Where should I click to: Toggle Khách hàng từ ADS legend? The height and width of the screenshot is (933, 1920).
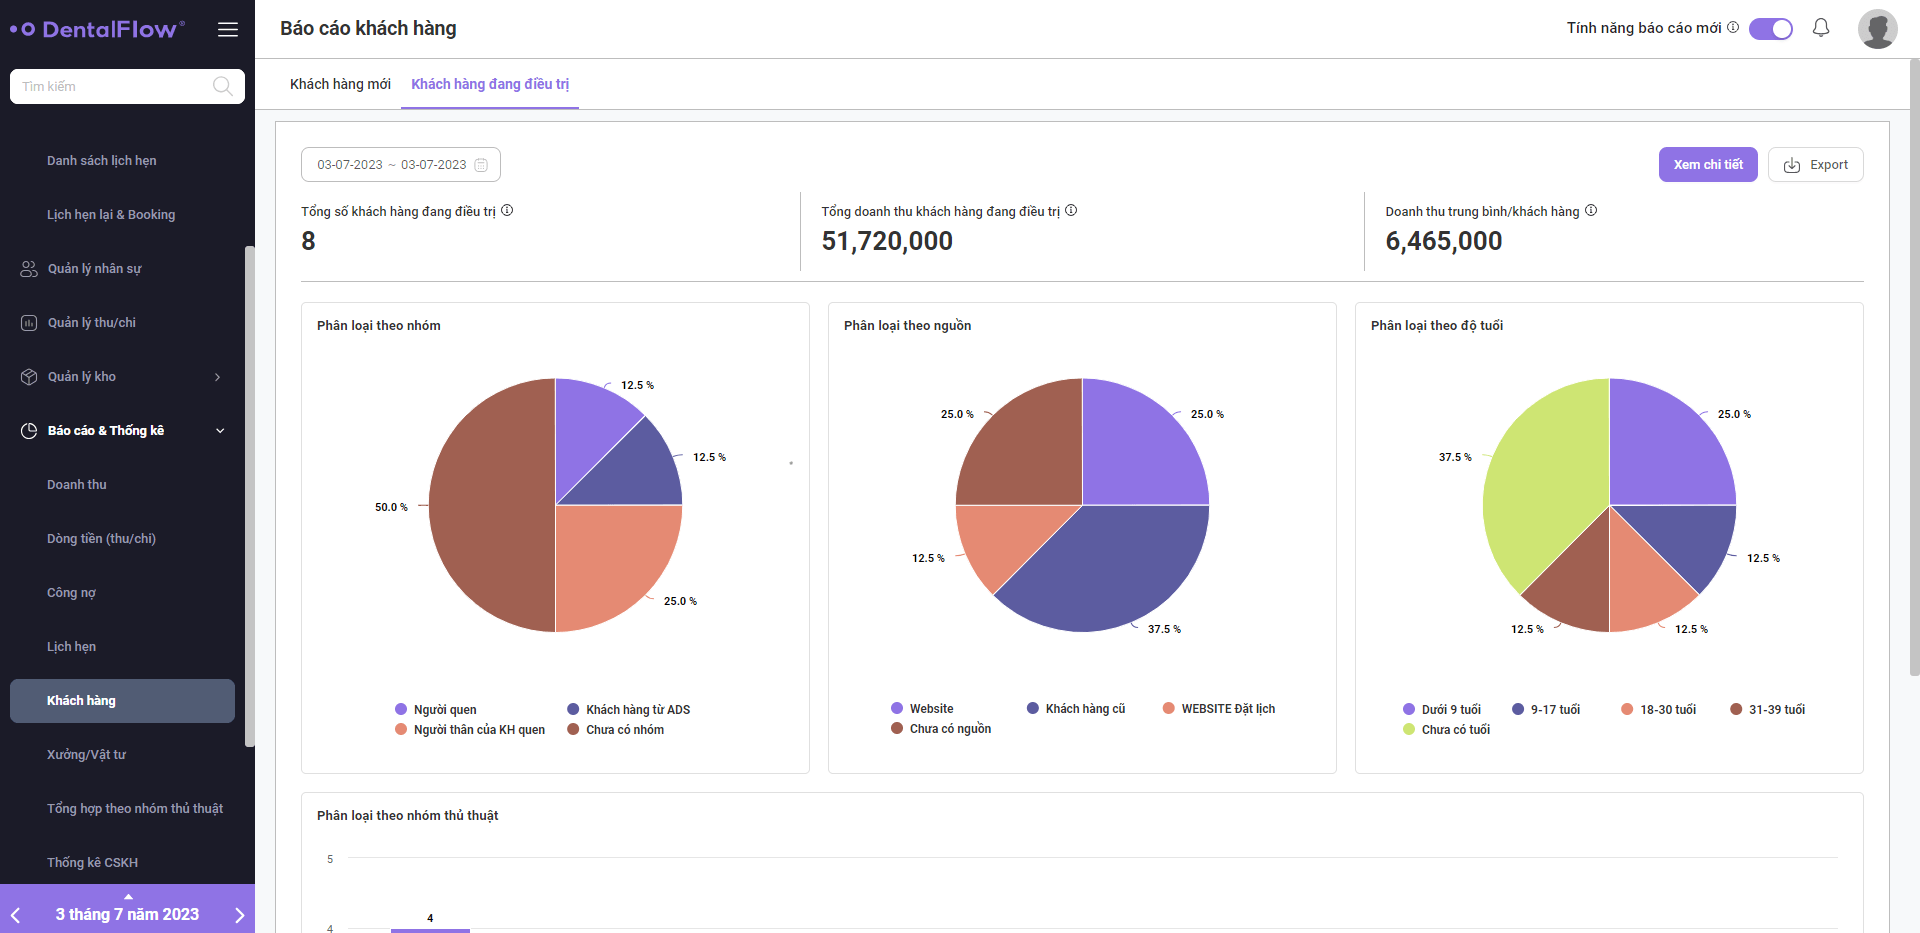click(x=628, y=710)
